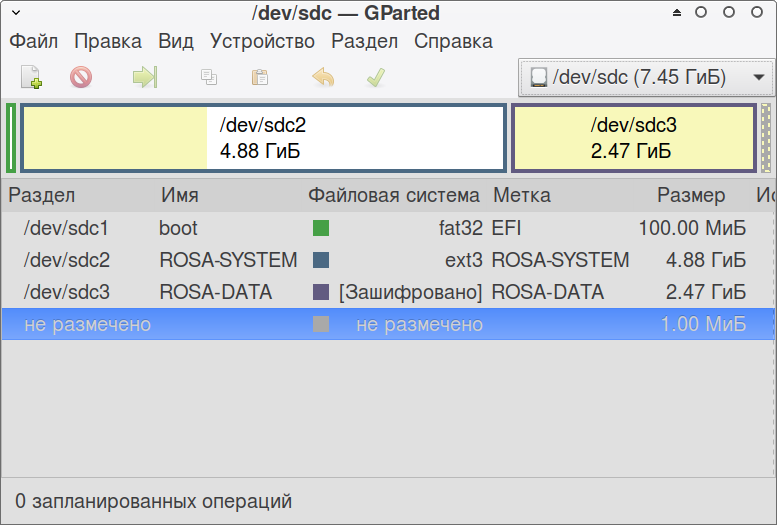Open the /dev/sdc device selector dropdown
777x525 pixels.
646,77
